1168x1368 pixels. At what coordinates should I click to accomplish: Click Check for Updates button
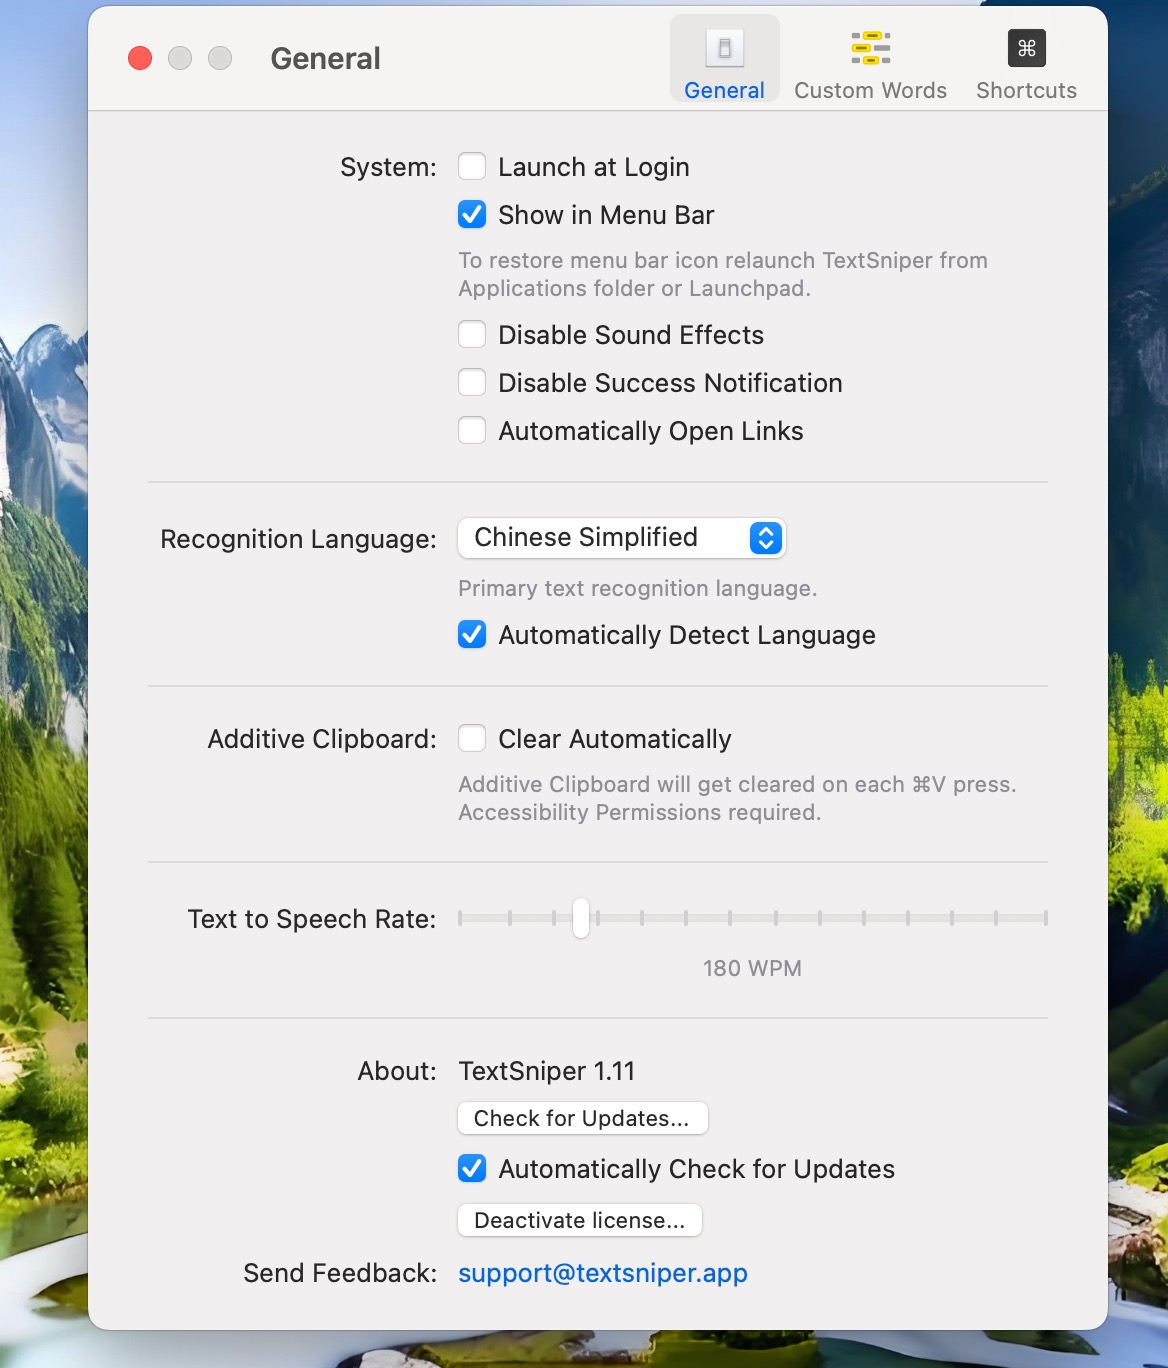(x=582, y=1118)
